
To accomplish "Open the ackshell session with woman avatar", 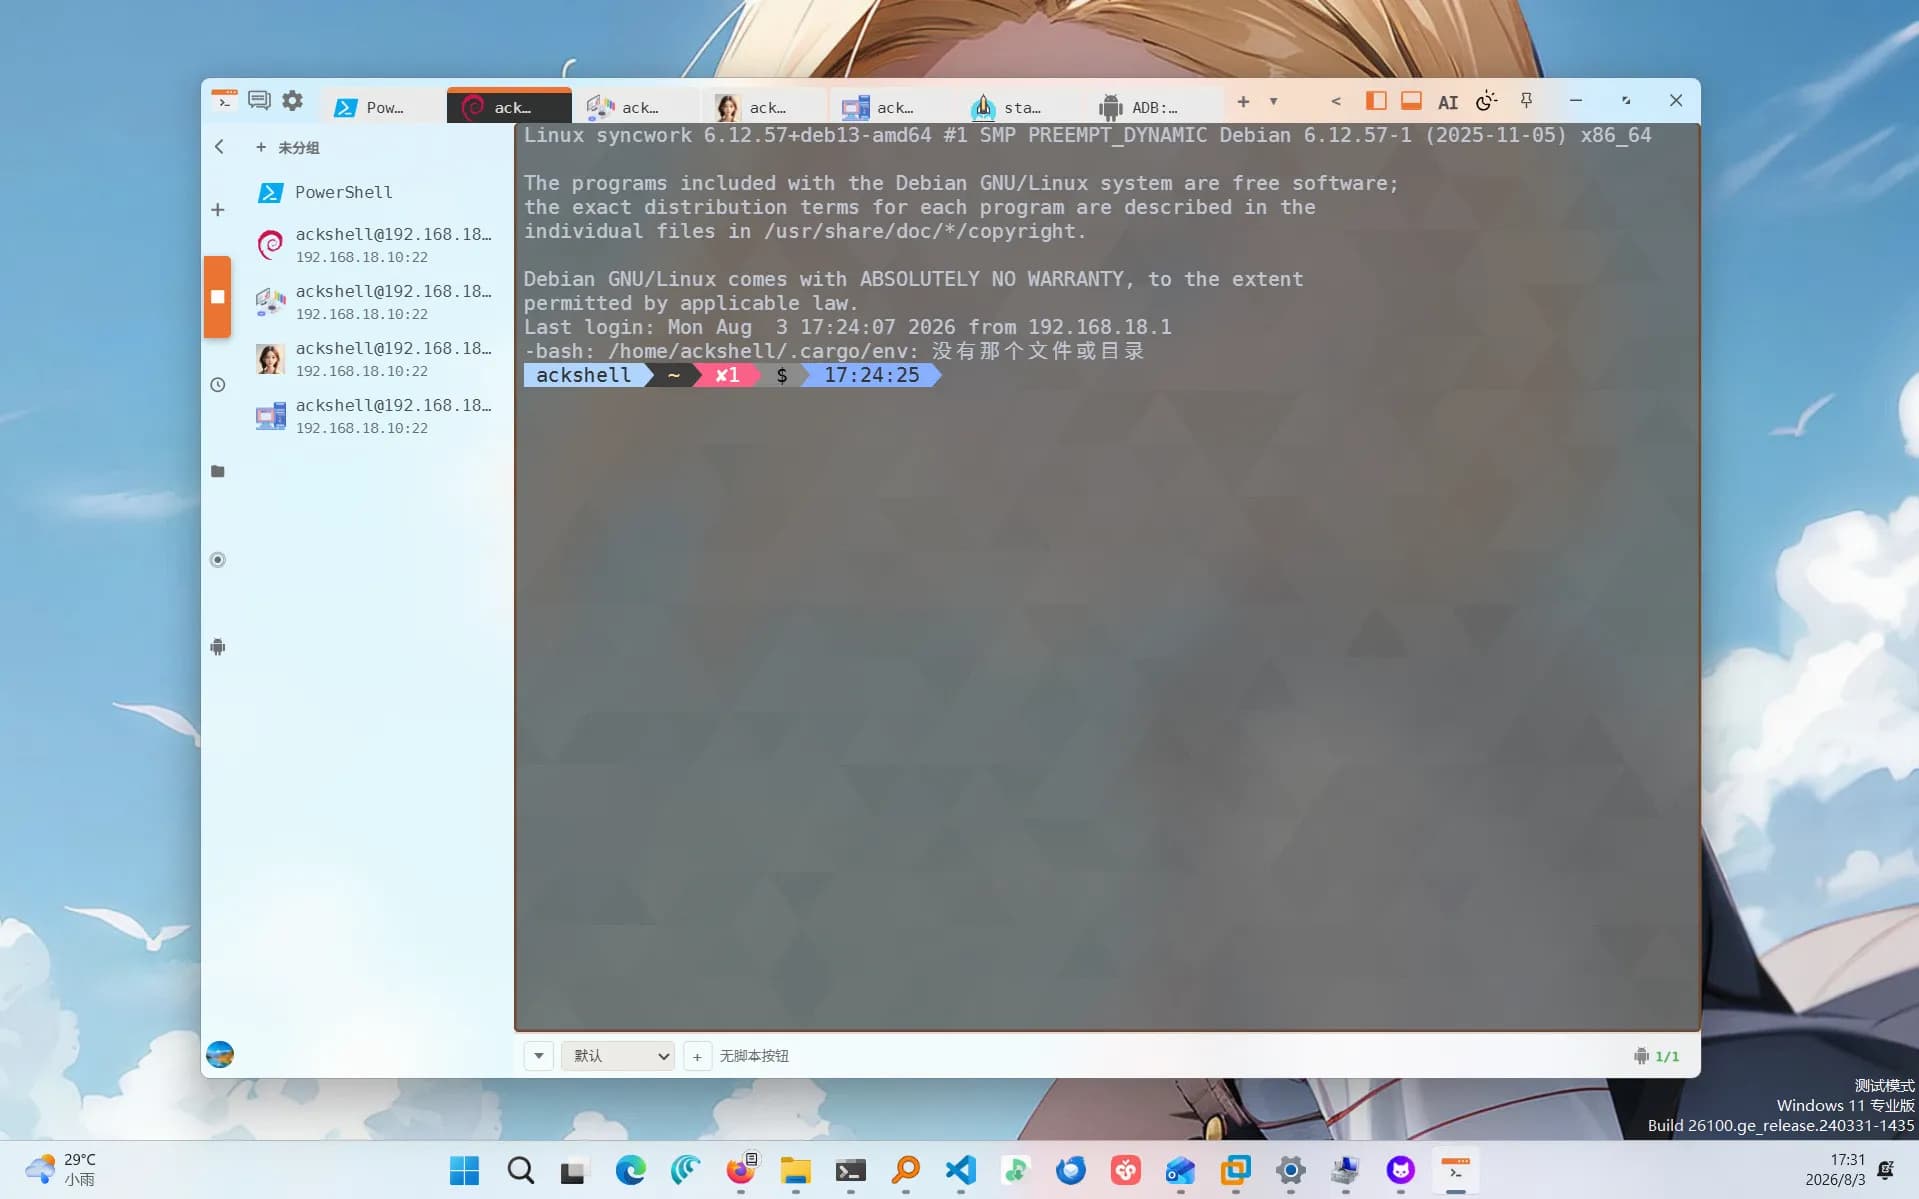I will [x=376, y=358].
